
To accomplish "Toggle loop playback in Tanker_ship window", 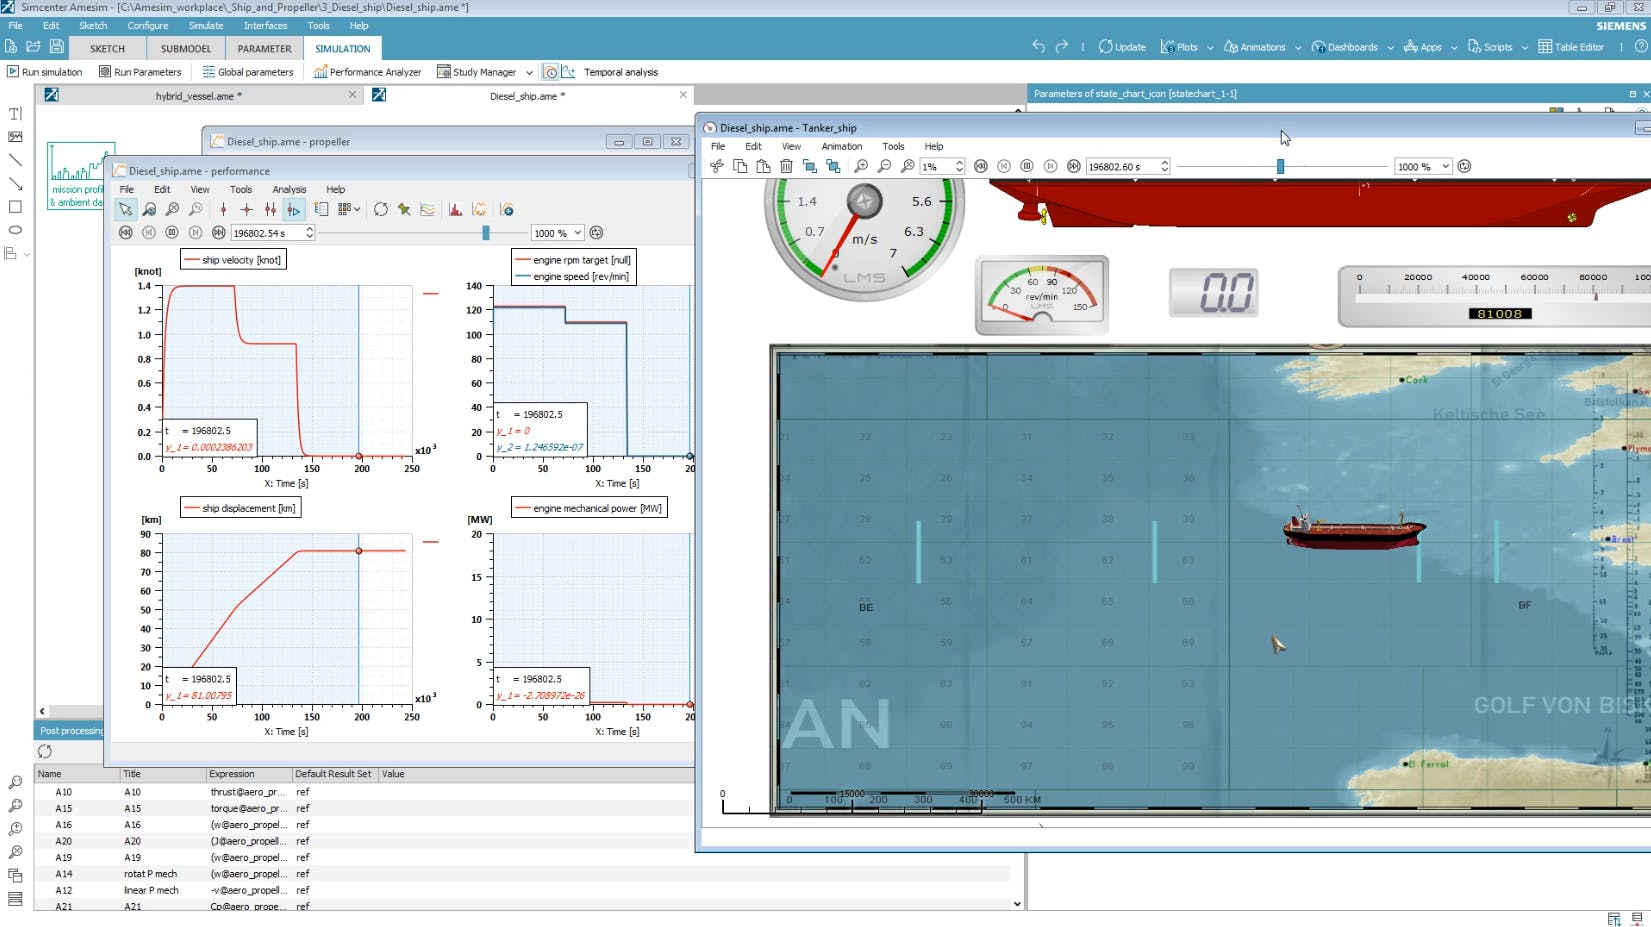I will 1464,166.
